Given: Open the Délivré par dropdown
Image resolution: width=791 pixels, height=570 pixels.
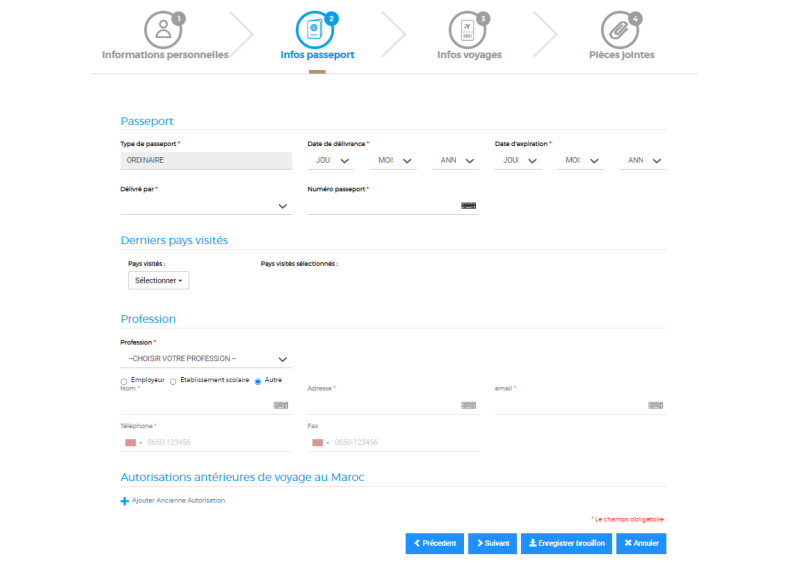Looking at the screenshot, I should point(206,206).
